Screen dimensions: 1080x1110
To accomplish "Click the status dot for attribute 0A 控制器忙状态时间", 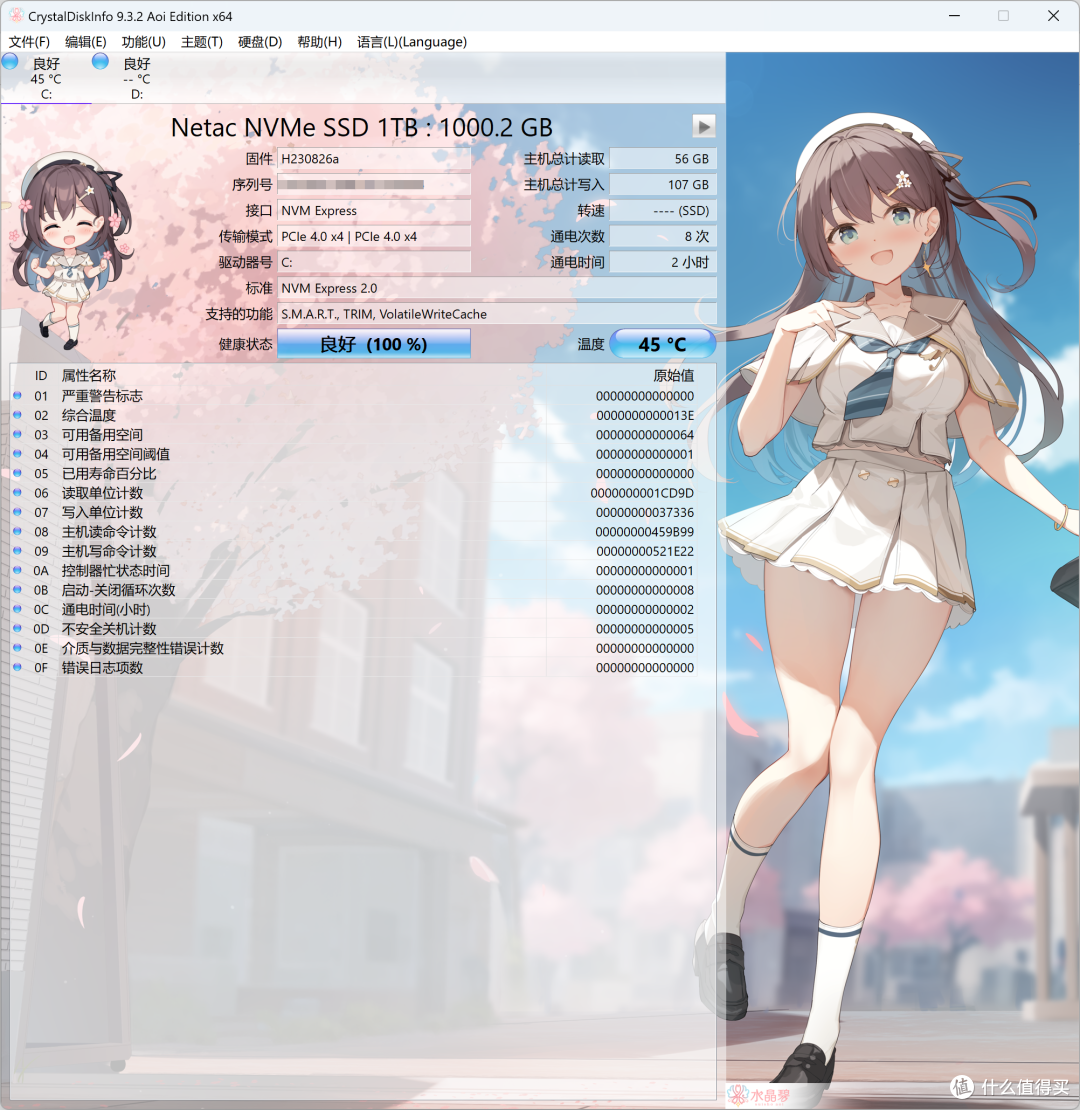I will [x=18, y=570].
